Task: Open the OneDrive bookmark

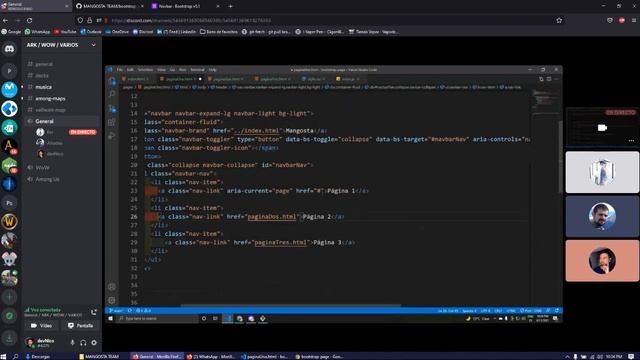Action: (x=117, y=31)
